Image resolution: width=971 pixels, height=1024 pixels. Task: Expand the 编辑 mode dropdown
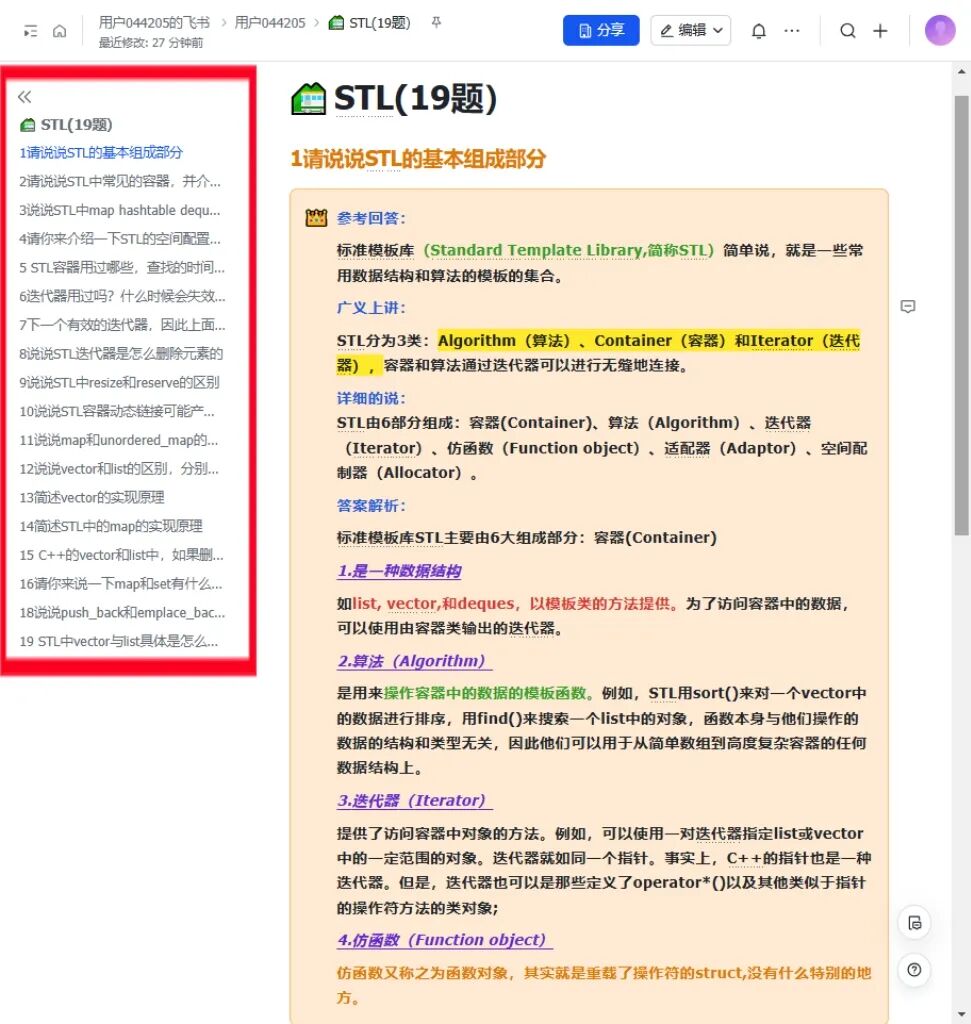(691, 30)
